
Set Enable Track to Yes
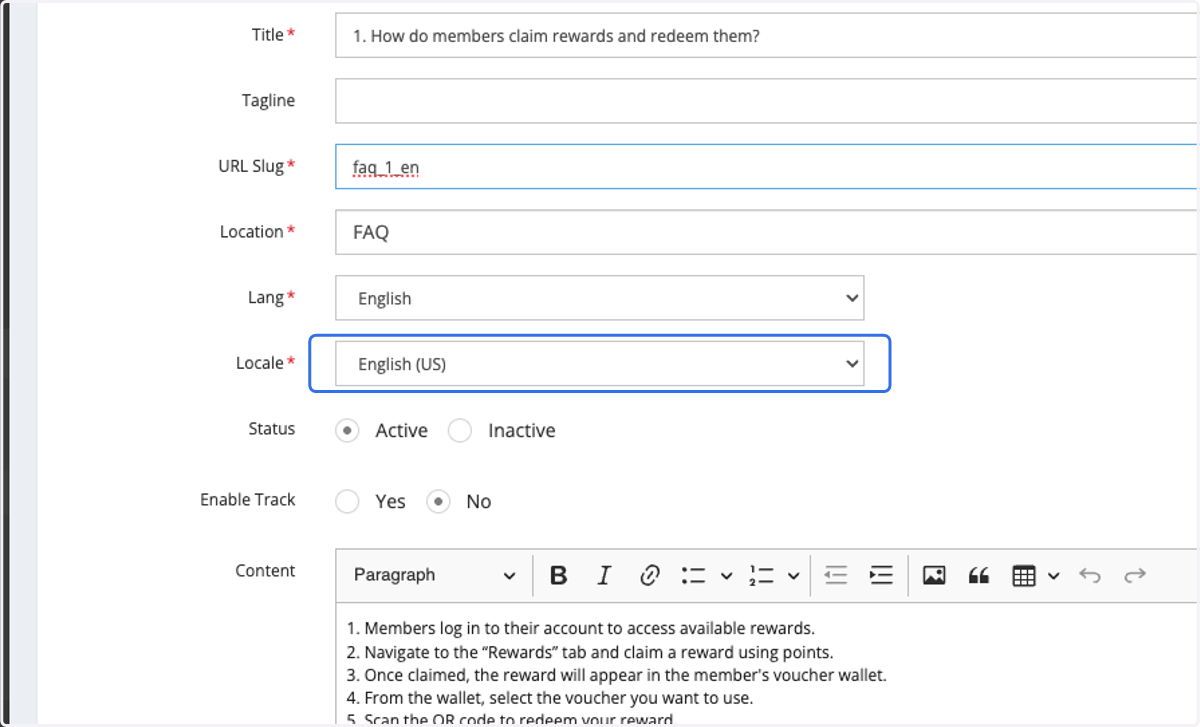pos(347,502)
